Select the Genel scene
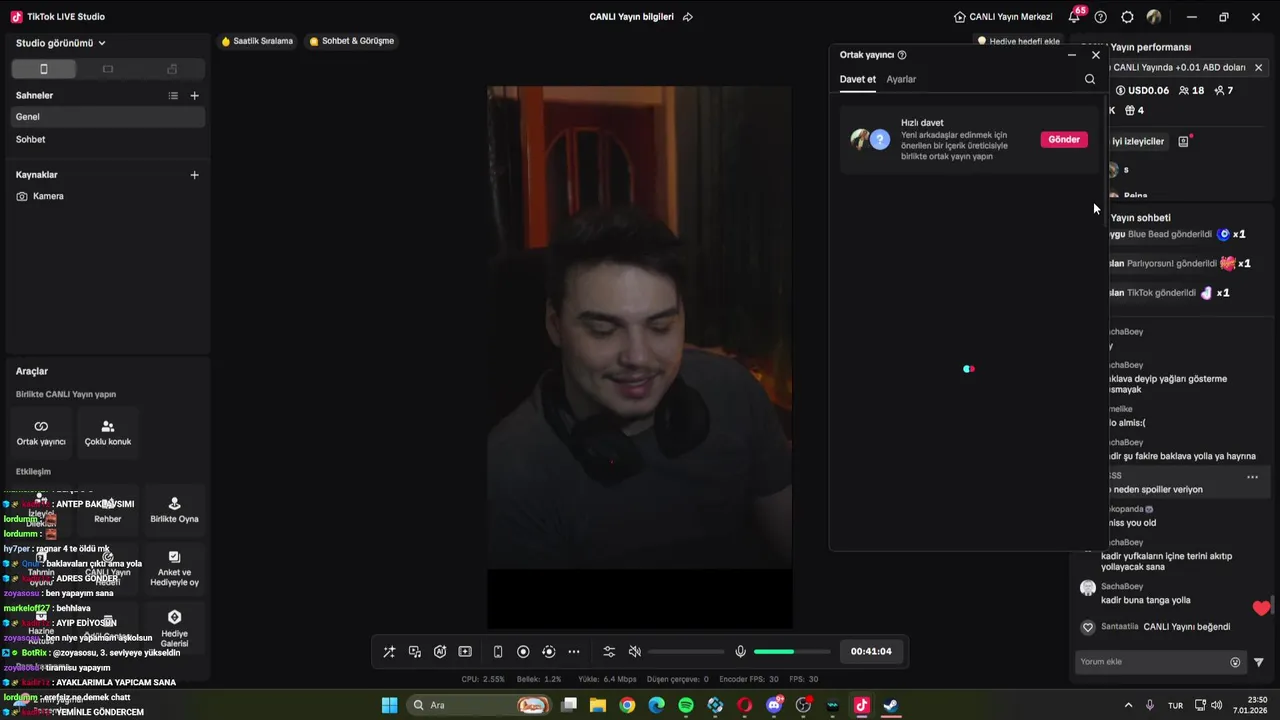 [108, 117]
